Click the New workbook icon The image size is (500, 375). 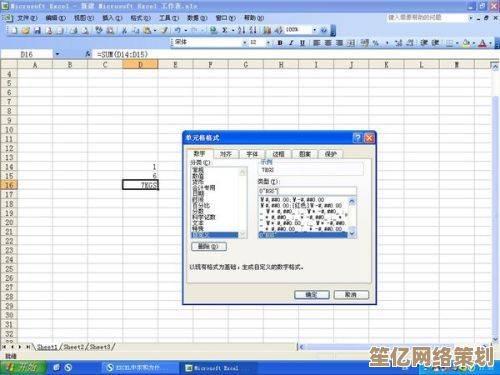tap(14, 31)
